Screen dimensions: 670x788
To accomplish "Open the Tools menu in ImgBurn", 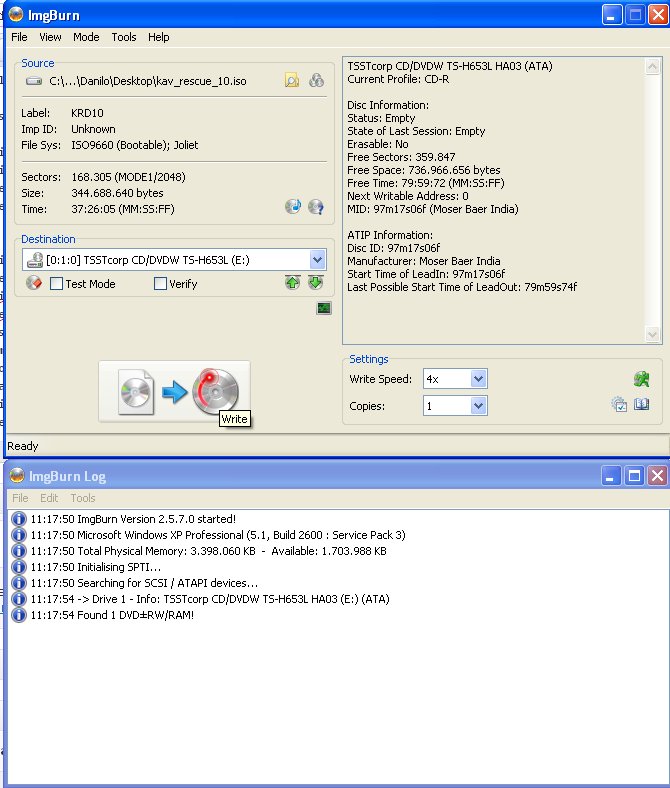I will point(124,37).
